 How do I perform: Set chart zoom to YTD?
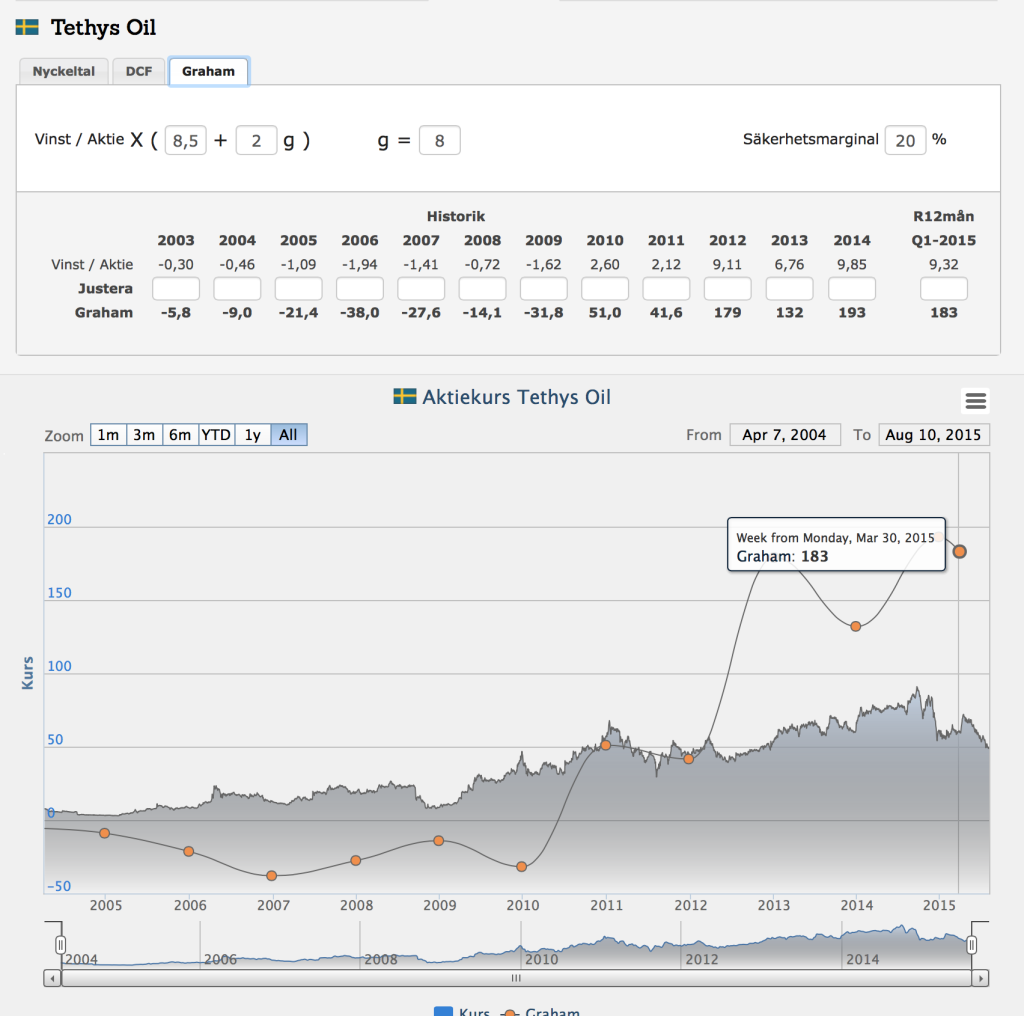[x=216, y=435]
